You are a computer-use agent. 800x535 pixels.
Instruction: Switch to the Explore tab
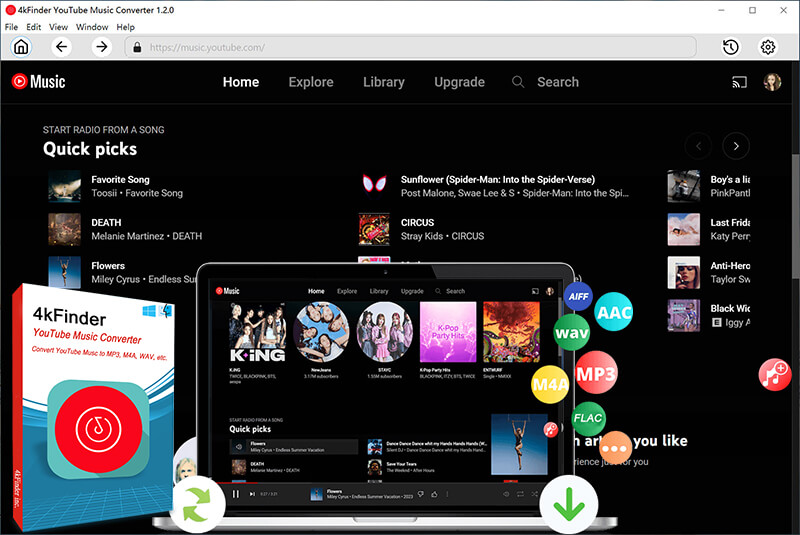tap(310, 82)
